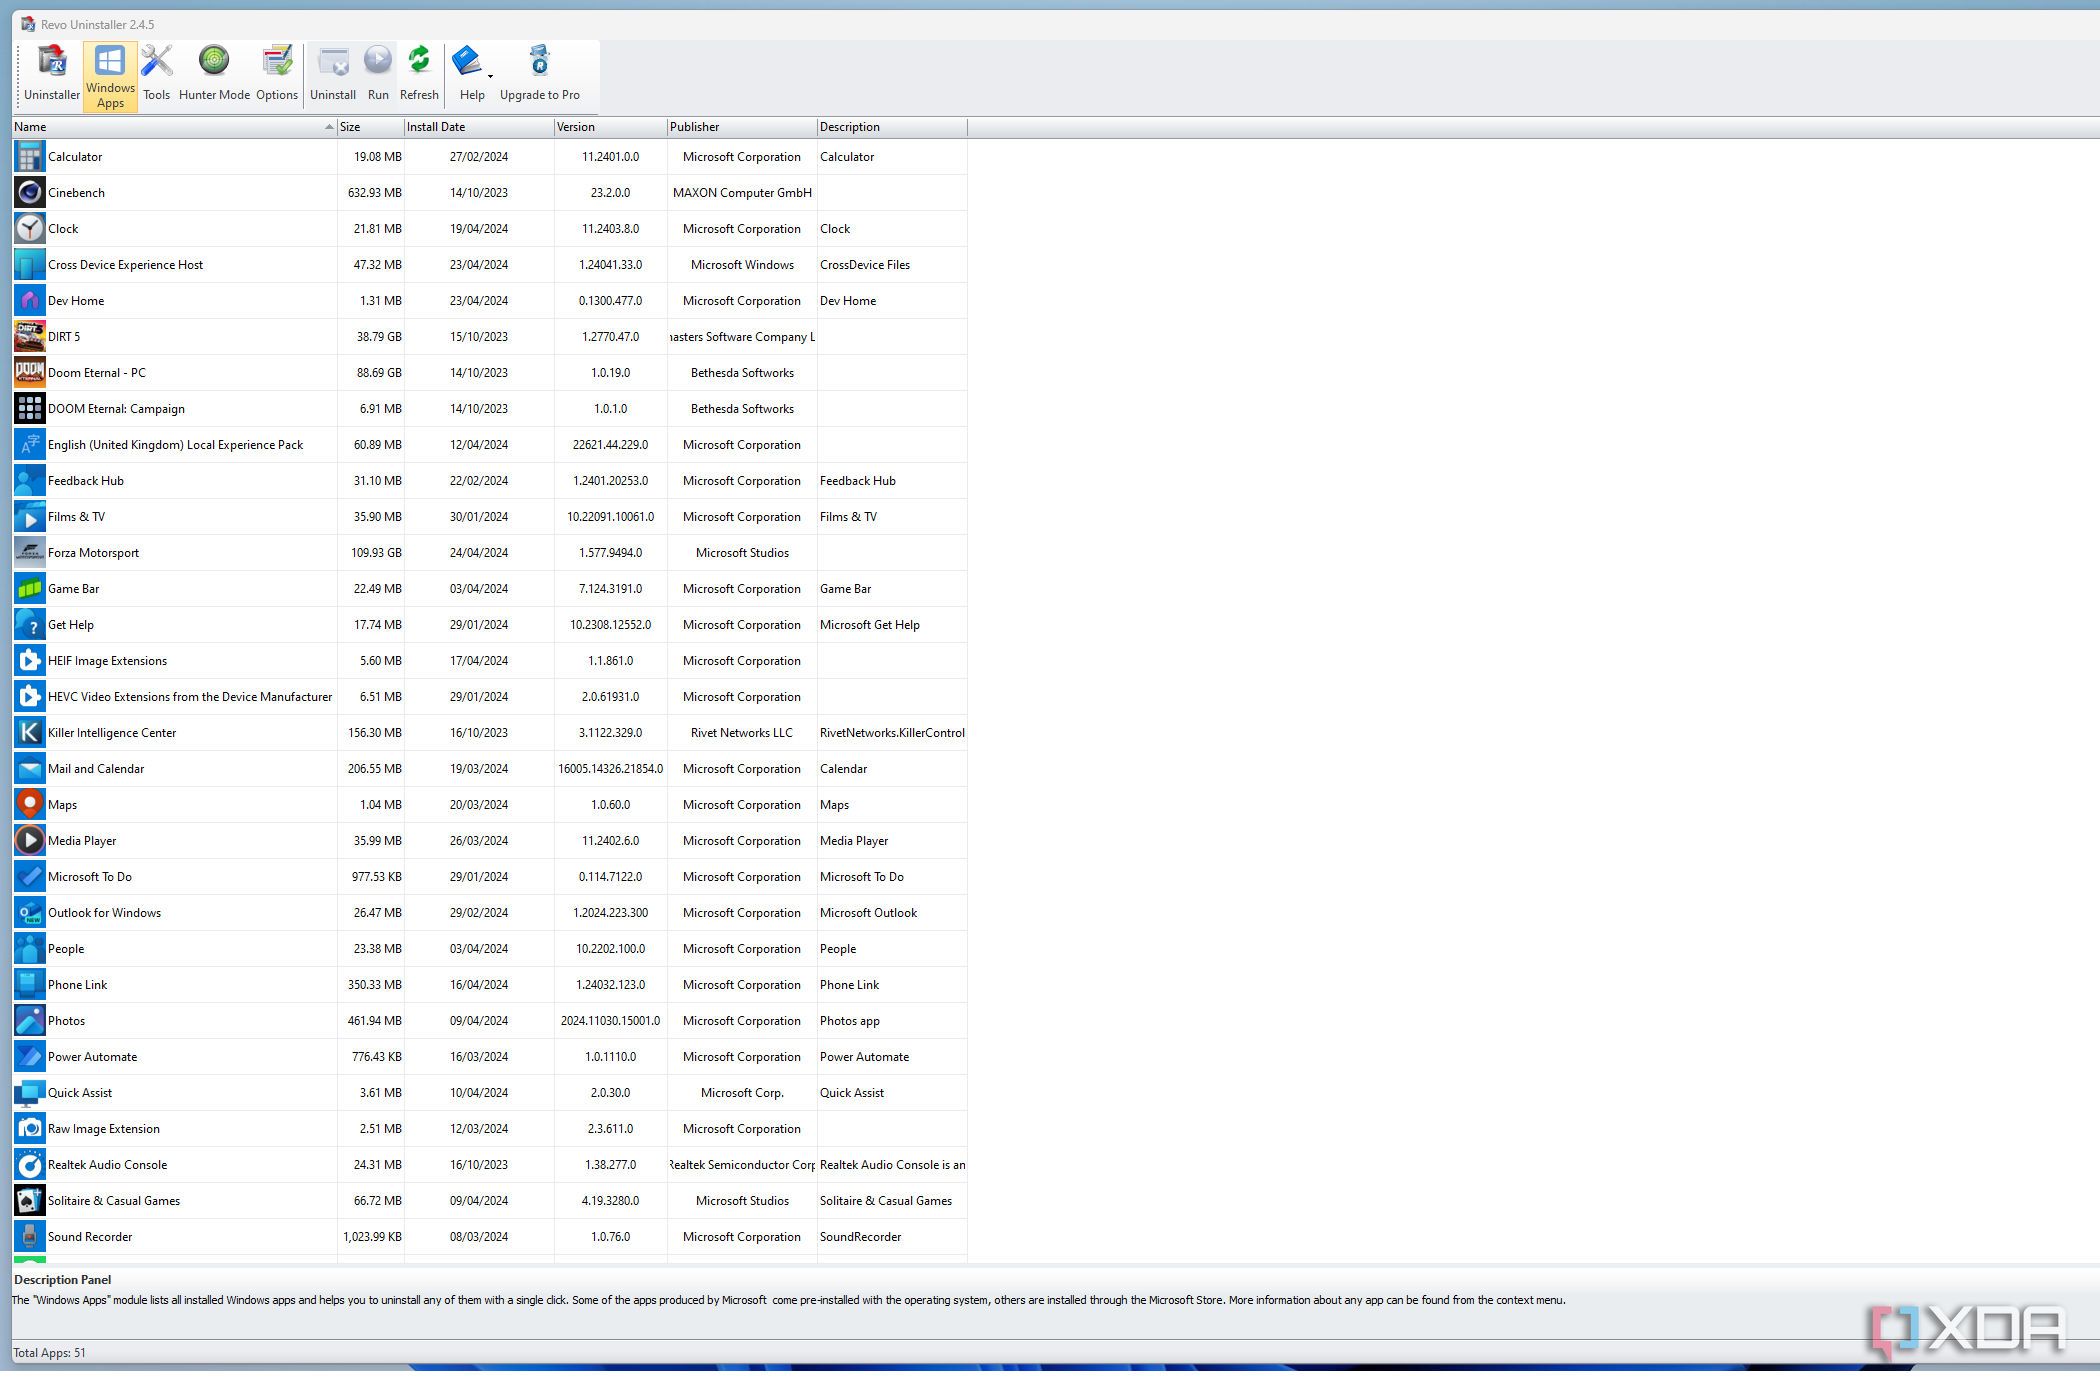Screen dimensions: 2100x1400
Task: Click the '24/04/2024' install date cell
Action: [479, 553]
